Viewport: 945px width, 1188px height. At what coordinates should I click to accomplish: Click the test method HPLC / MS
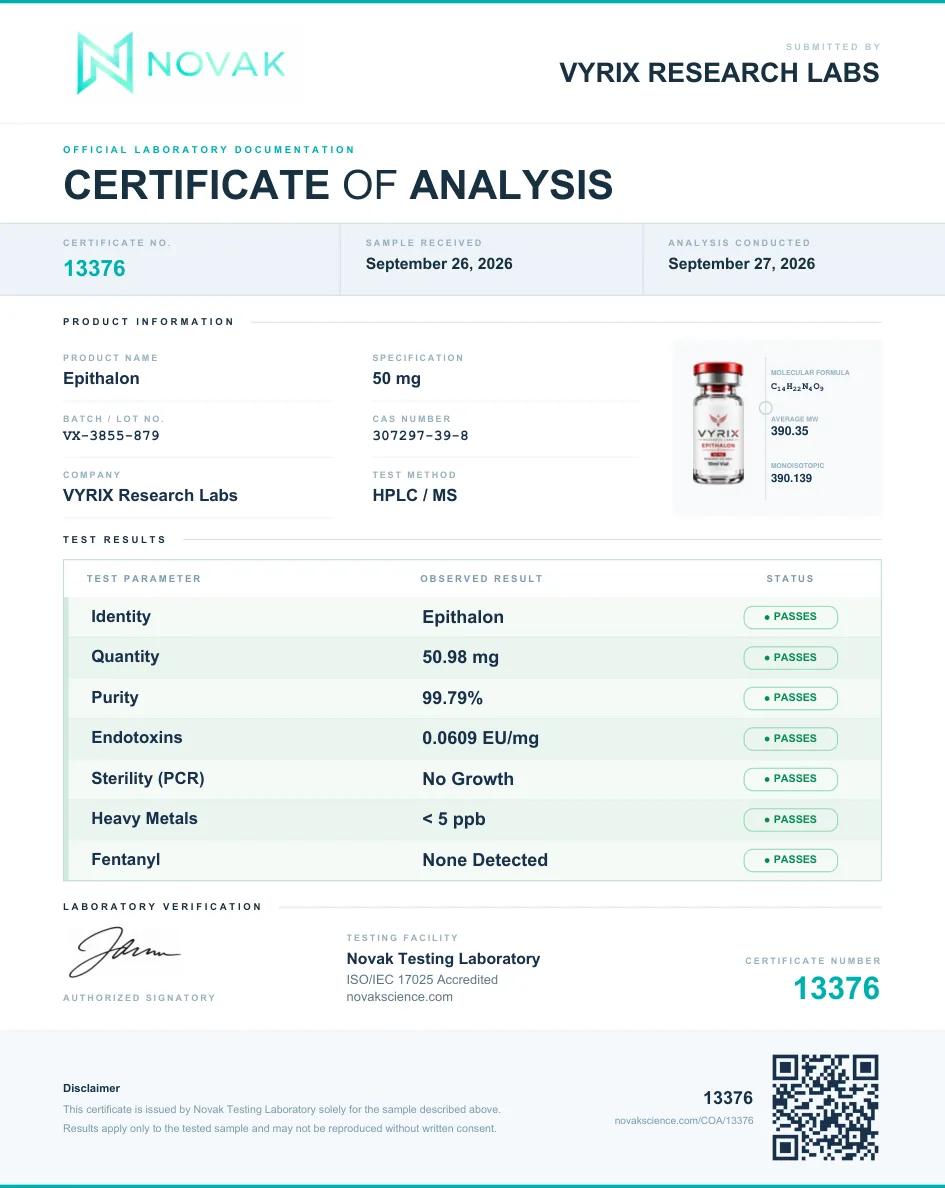(x=415, y=496)
